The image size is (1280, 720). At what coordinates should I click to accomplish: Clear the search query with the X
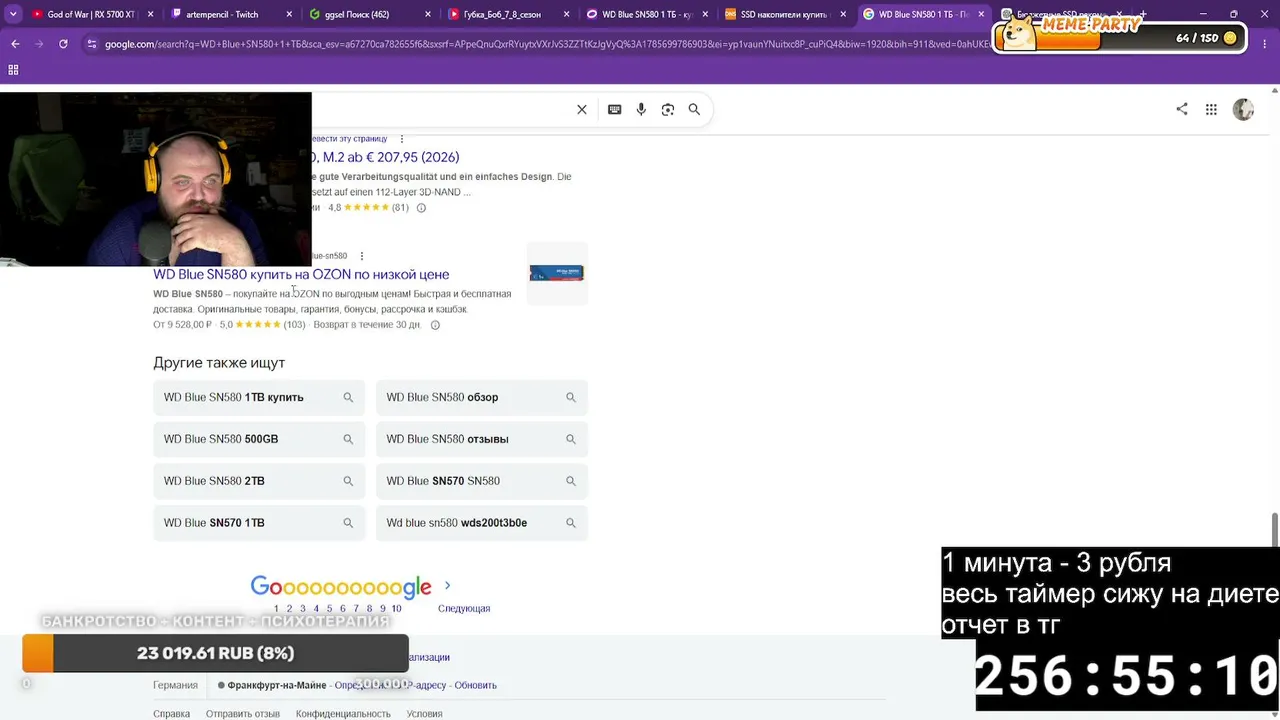[x=582, y=110]
